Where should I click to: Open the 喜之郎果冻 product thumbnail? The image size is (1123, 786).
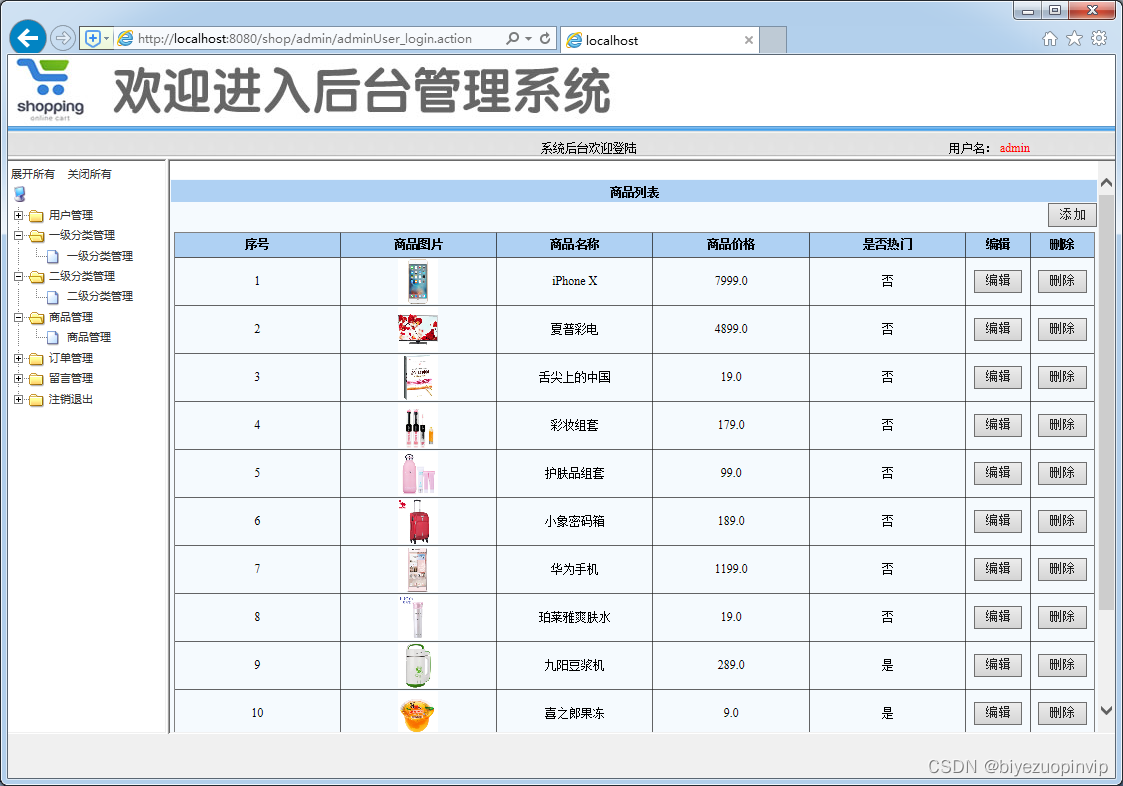[418, 715]
